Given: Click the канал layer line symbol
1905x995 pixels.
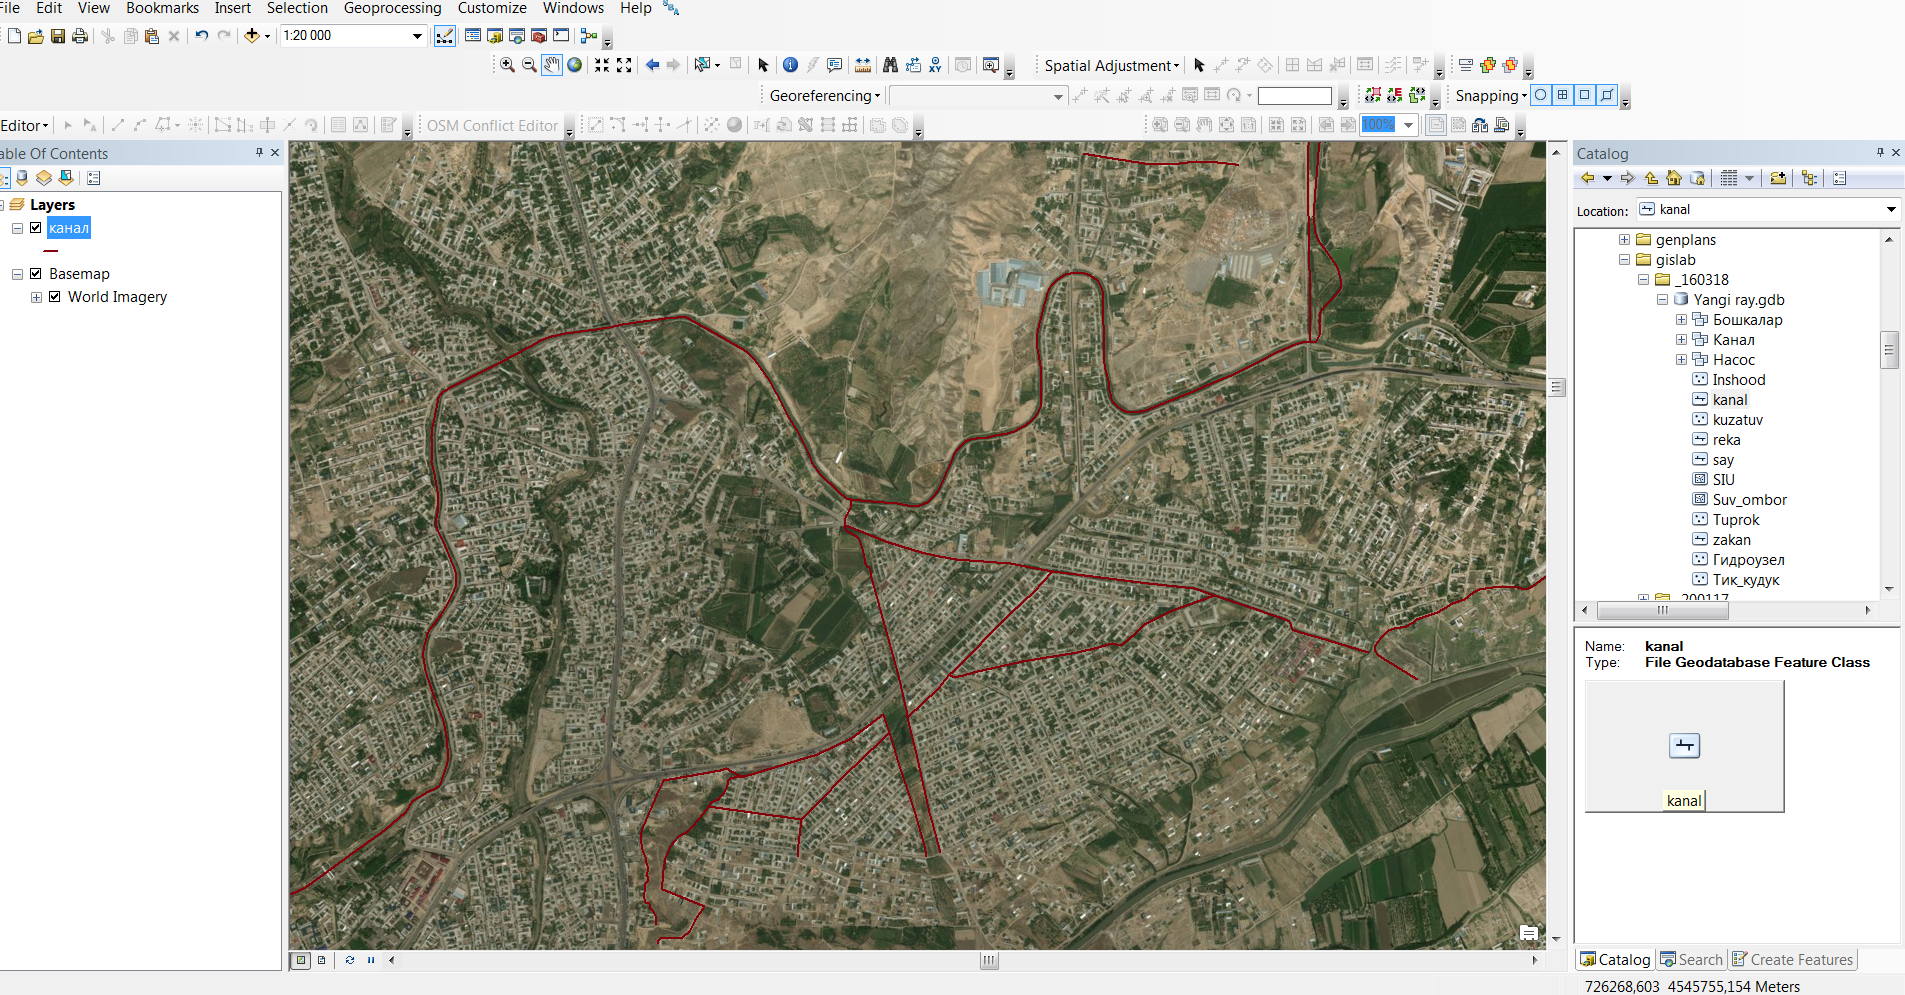Looking at the screenshot, I should pos(51,252).
